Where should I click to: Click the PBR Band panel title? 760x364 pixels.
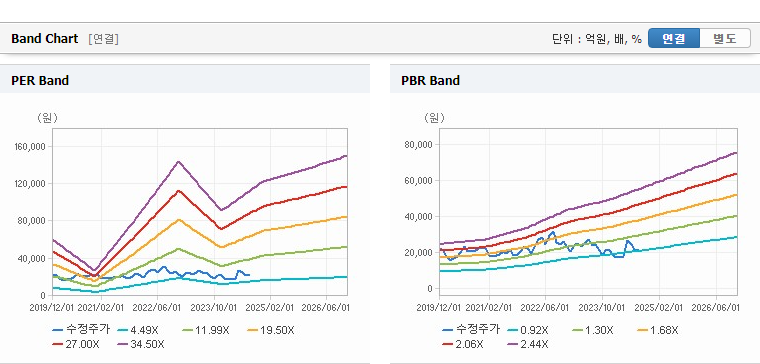tap(430, 80)
